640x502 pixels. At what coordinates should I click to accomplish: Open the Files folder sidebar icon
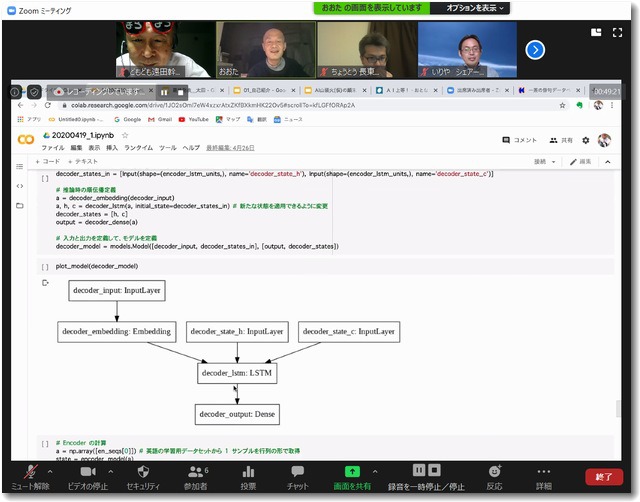20,206
